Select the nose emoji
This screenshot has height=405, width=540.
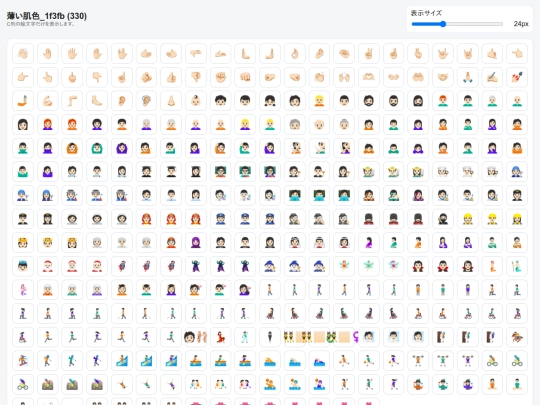(171, 101)
